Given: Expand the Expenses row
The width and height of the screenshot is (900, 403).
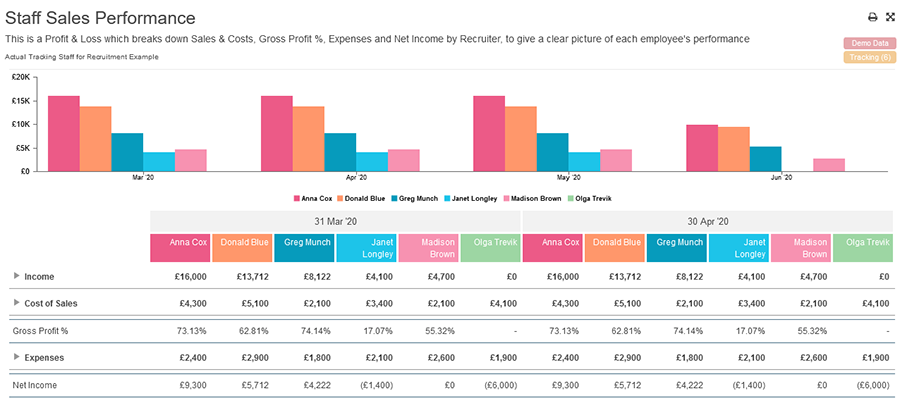Looking at the screenshot, I should click(17, 356).
